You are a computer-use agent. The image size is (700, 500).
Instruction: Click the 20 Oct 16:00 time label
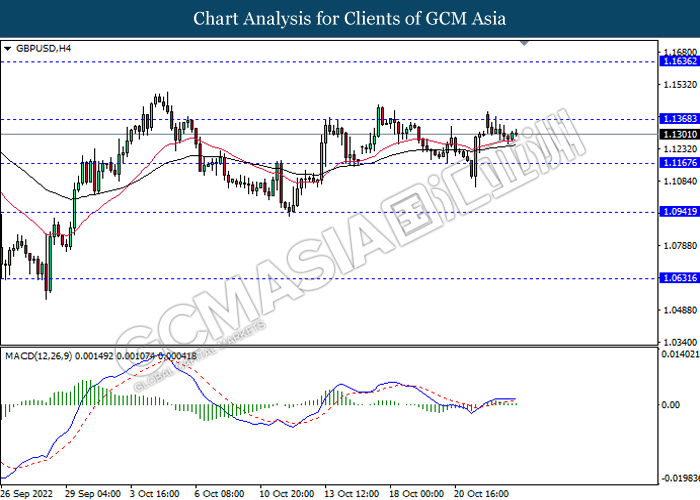pyautogui.click(x=481, y=494)
